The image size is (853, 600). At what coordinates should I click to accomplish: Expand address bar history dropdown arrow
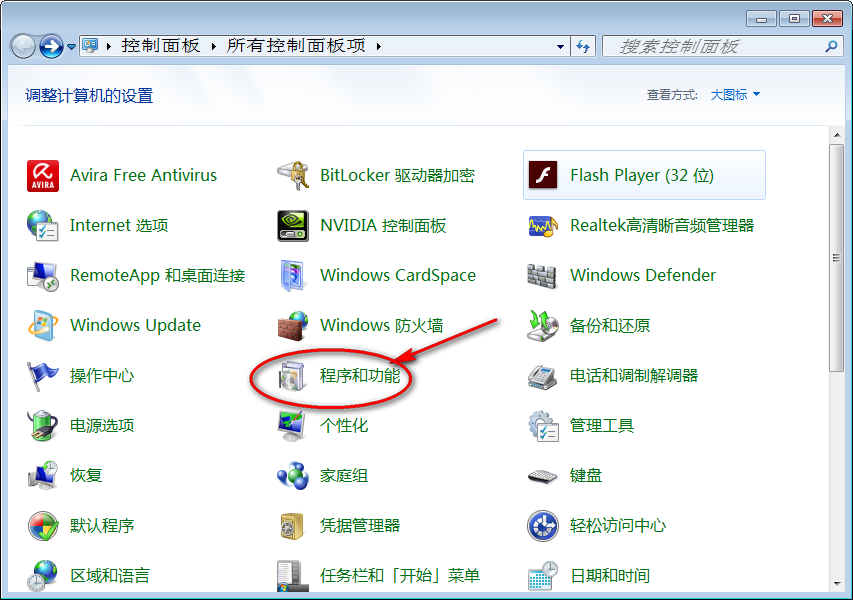[x=560, y=47]
